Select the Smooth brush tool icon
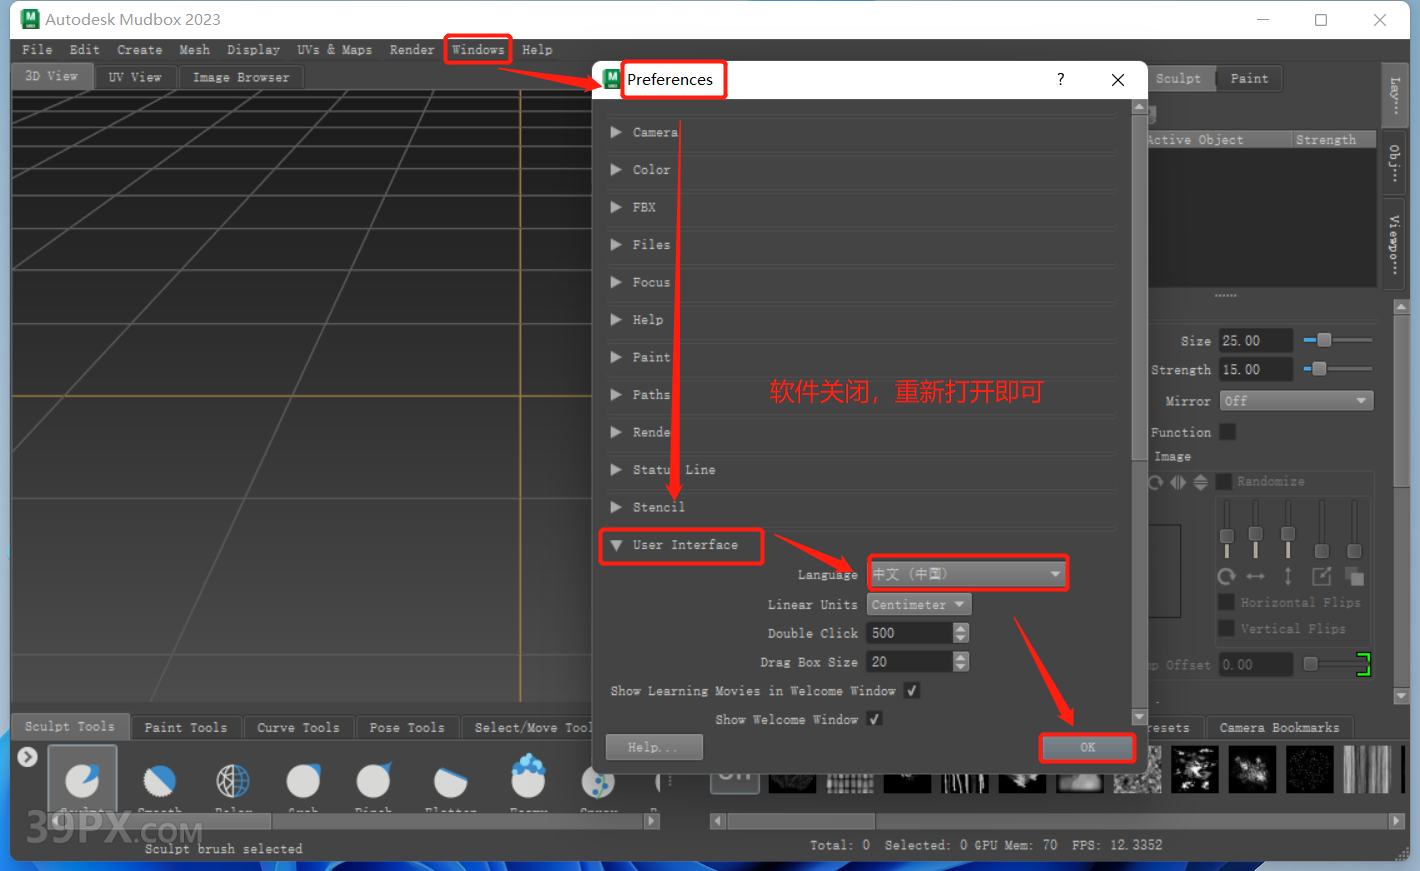1420x871 pixels. coord(159,780)
